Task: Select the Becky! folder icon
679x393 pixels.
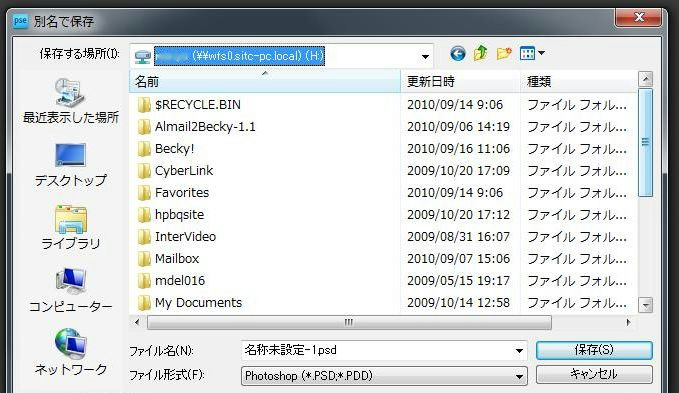Action: [144, 149]
